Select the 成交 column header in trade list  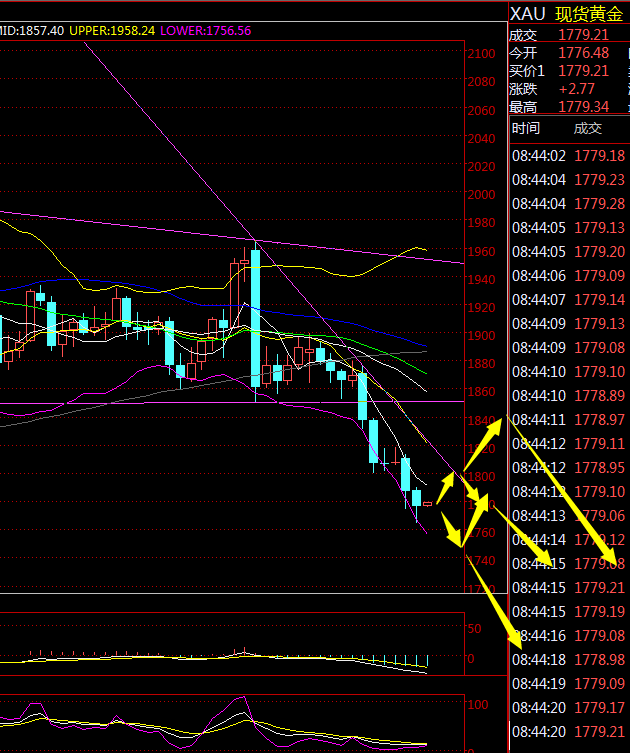point(588,128)
